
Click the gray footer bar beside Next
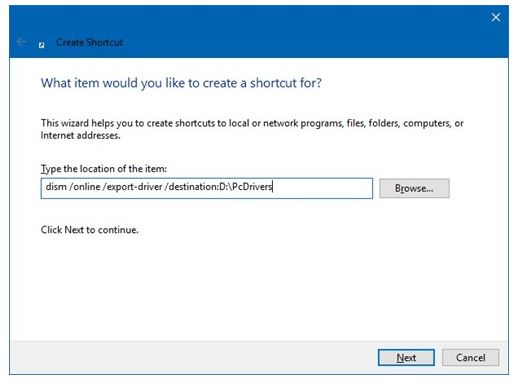[x=193, y=357]
